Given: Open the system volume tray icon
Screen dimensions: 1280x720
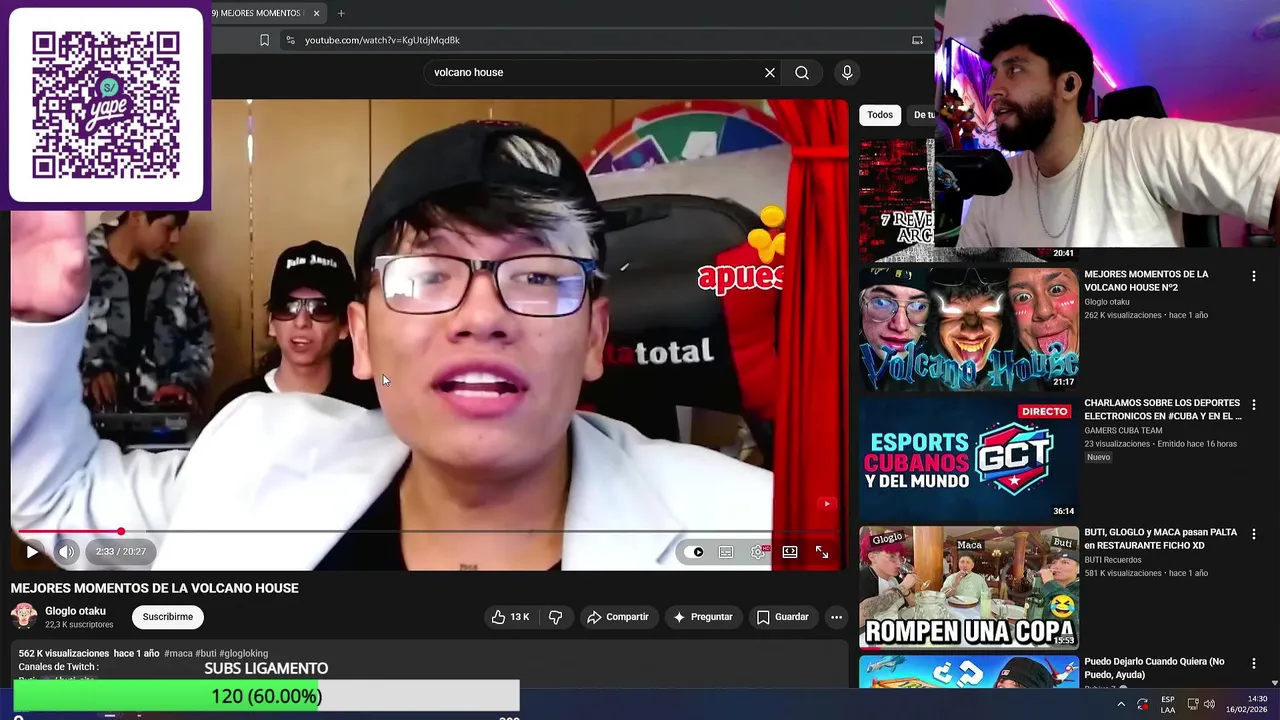Looking at the screenshot, I should point(1210,704).
